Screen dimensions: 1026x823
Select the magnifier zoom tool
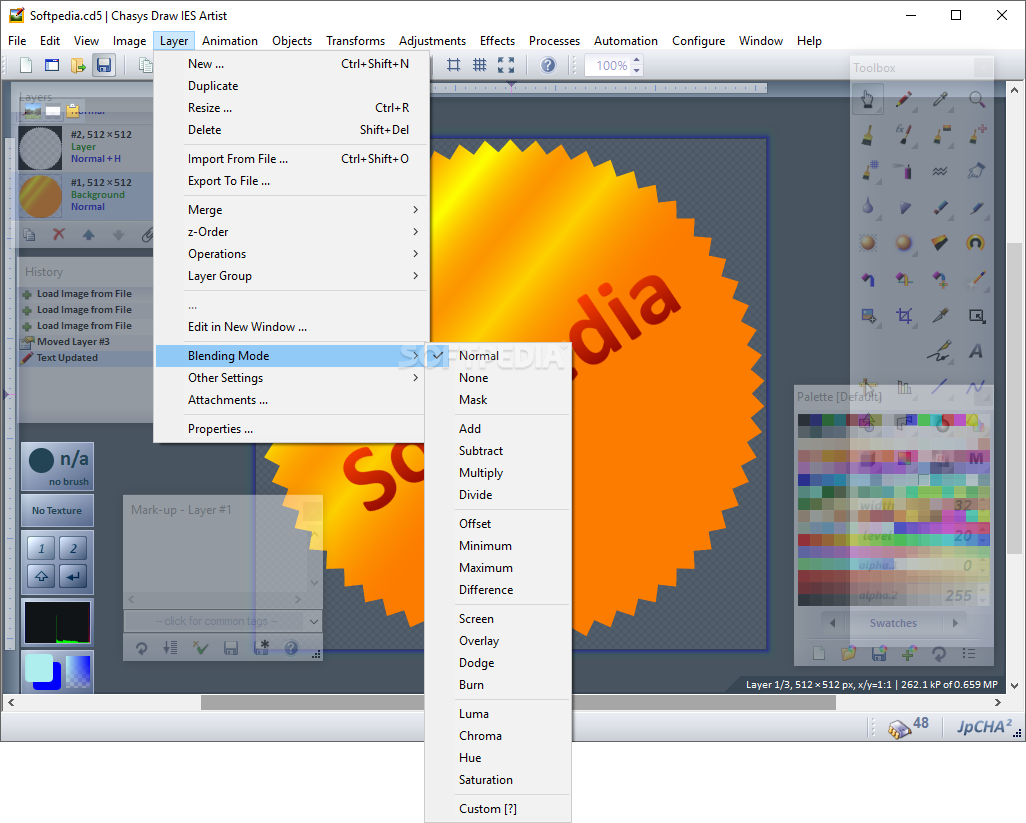pos(977,99)
